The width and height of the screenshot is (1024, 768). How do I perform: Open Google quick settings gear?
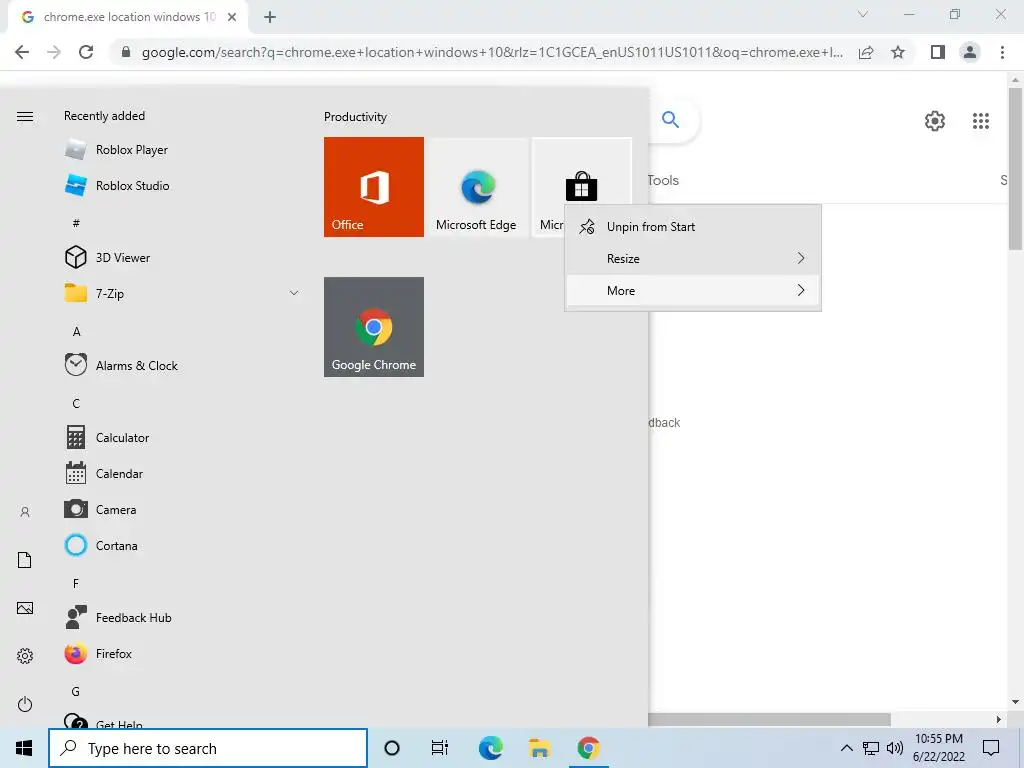[935, 121]
